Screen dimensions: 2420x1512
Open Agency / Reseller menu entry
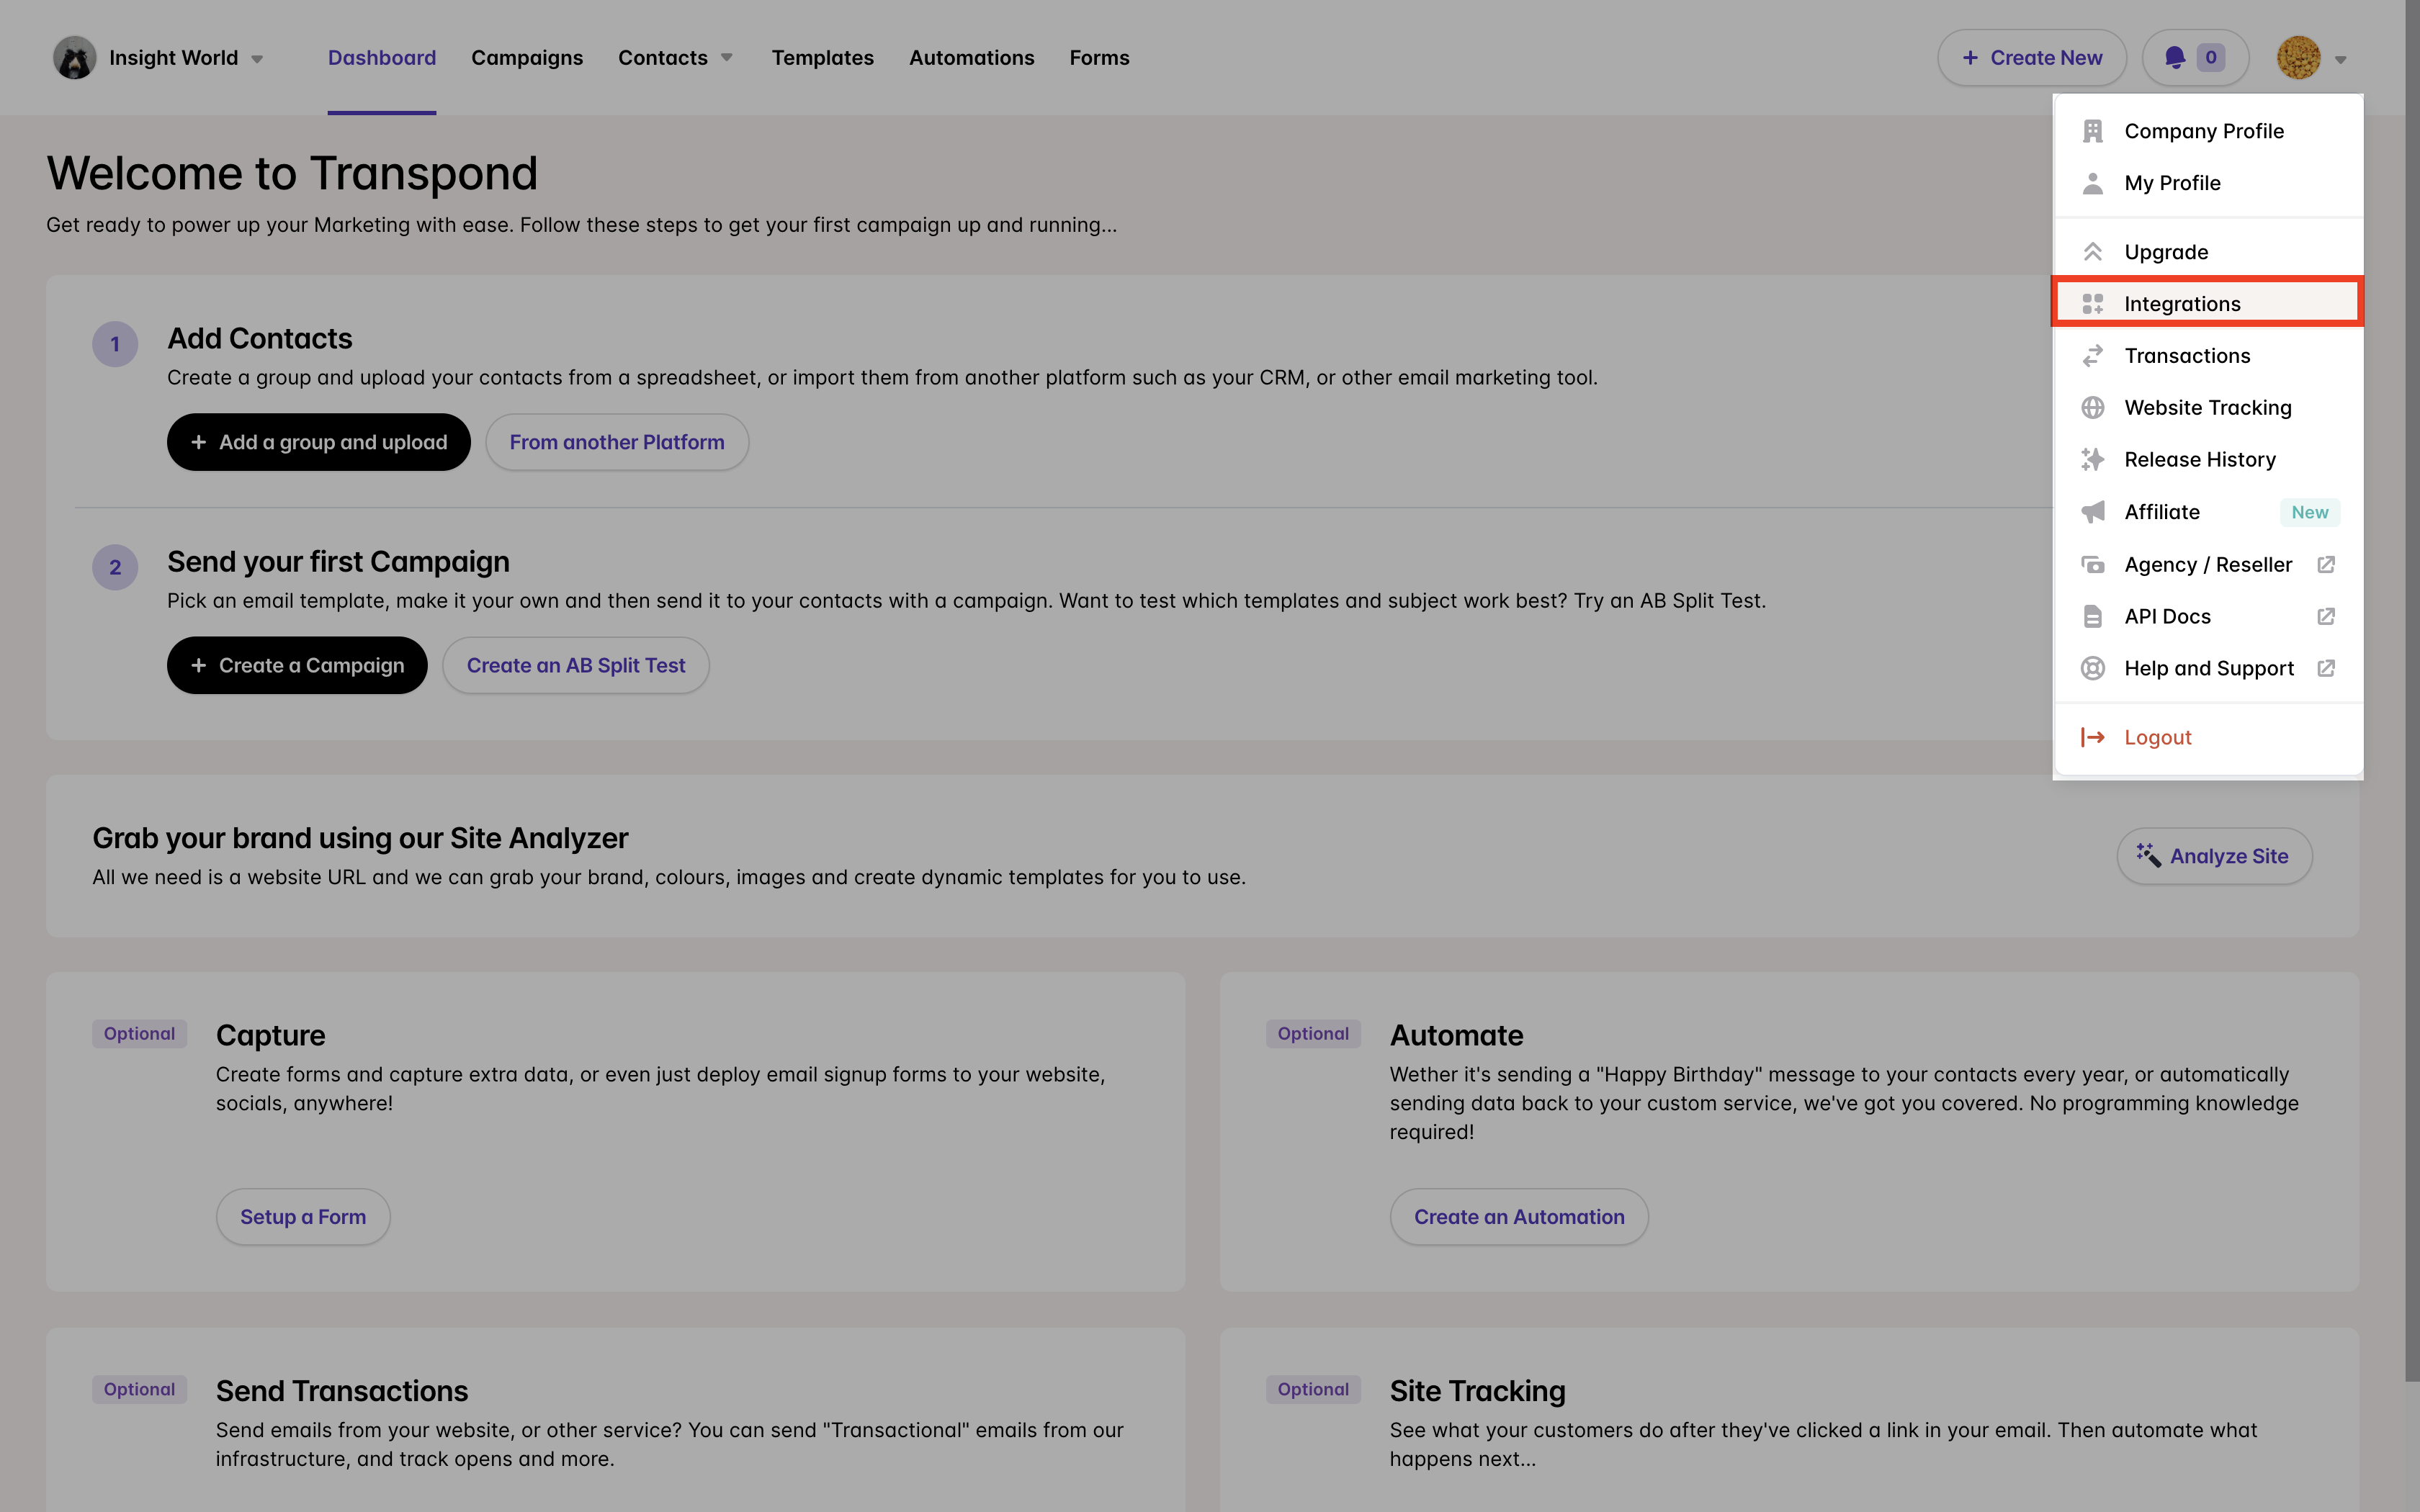click(x=2208, y=565)
